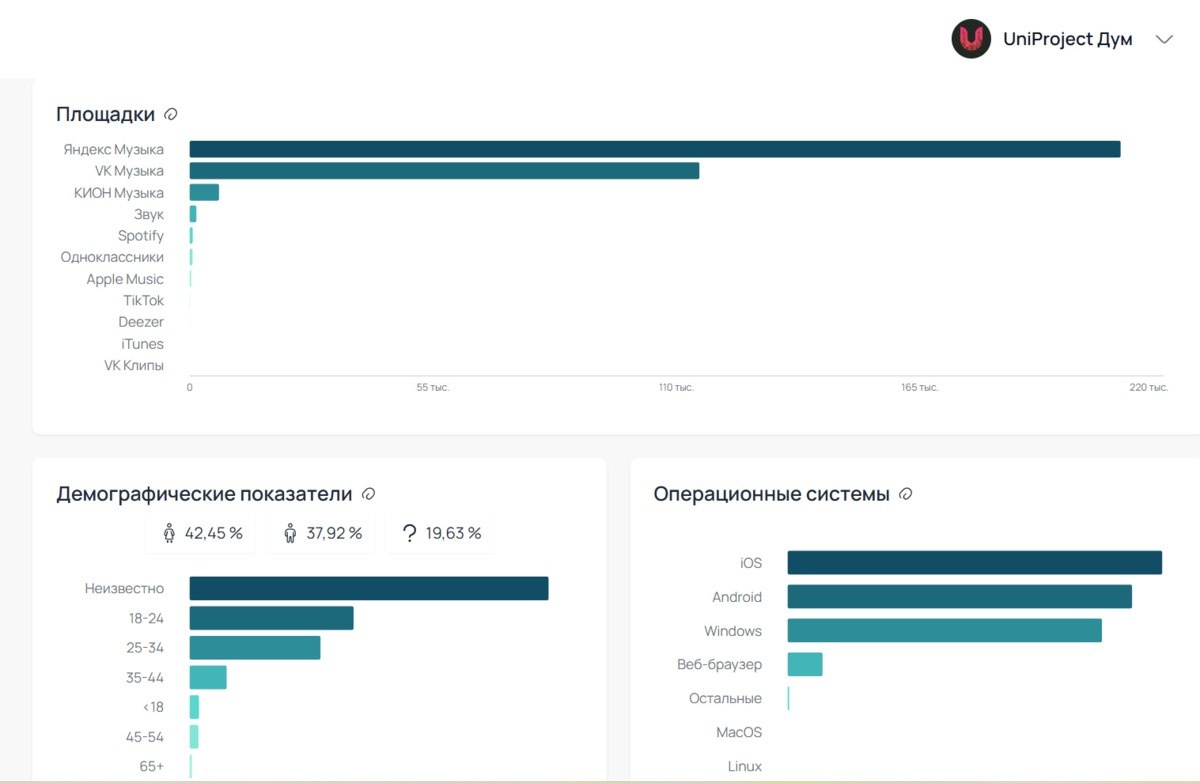The height and width of the screenshot is (783, 1200).
Task: Click the КИОН Музыка bar
Action: coord(204,192)
